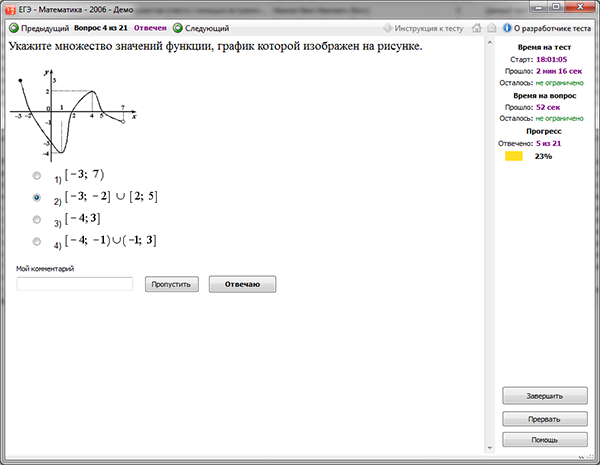Click the Завершить button

[545, 396]
